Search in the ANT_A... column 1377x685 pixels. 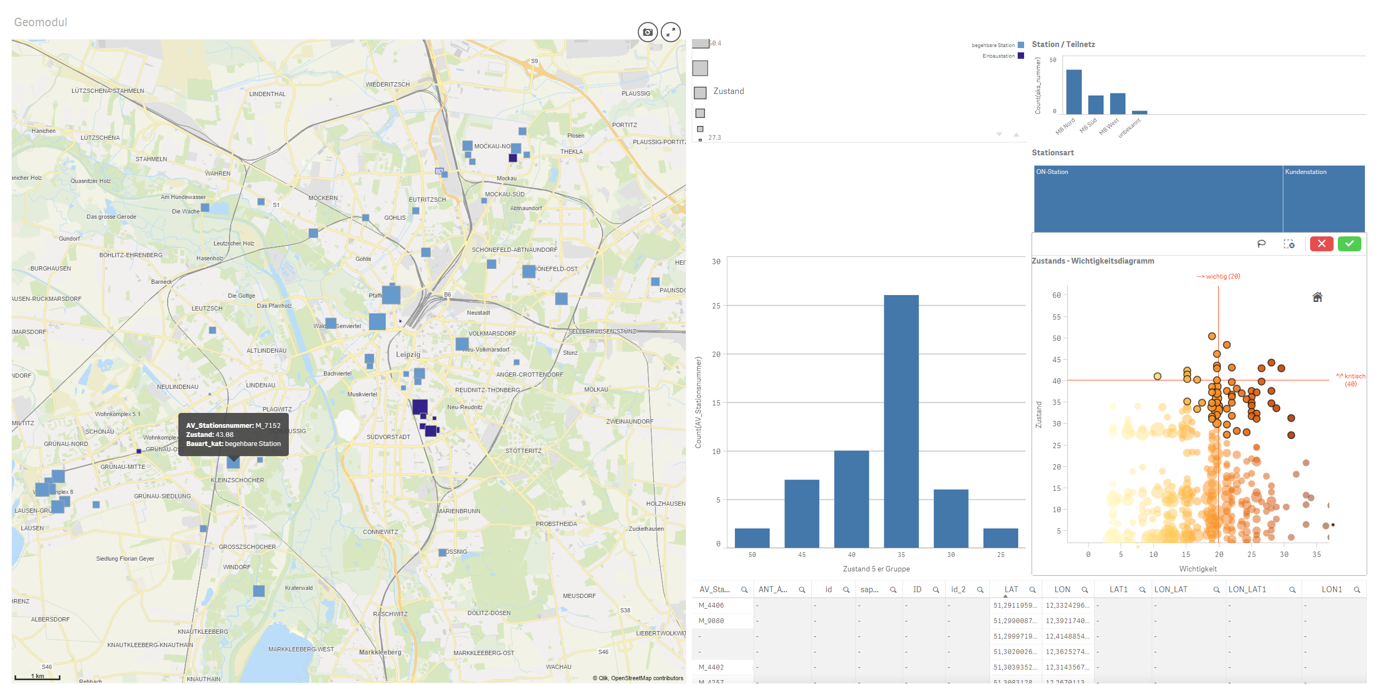[802, 590]
